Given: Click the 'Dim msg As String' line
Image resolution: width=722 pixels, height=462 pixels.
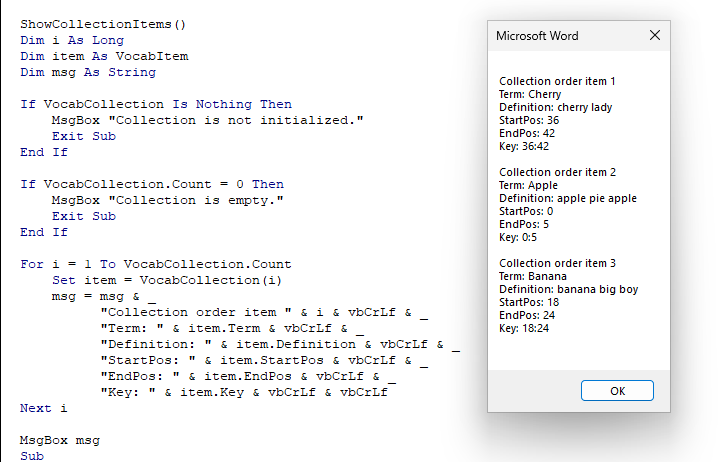Looking at the screenshot, I should coord(88,72).
